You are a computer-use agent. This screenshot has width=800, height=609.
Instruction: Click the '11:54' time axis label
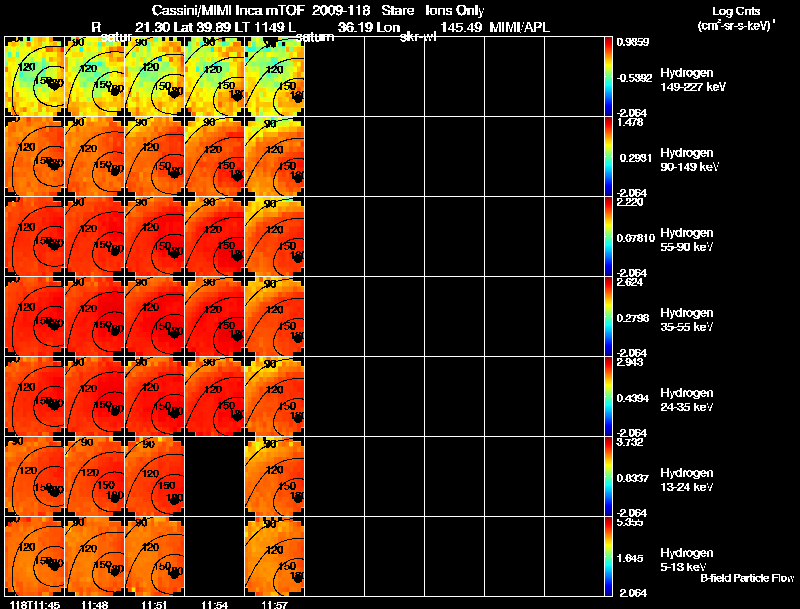pyautogui.click(x=214, y=605)
